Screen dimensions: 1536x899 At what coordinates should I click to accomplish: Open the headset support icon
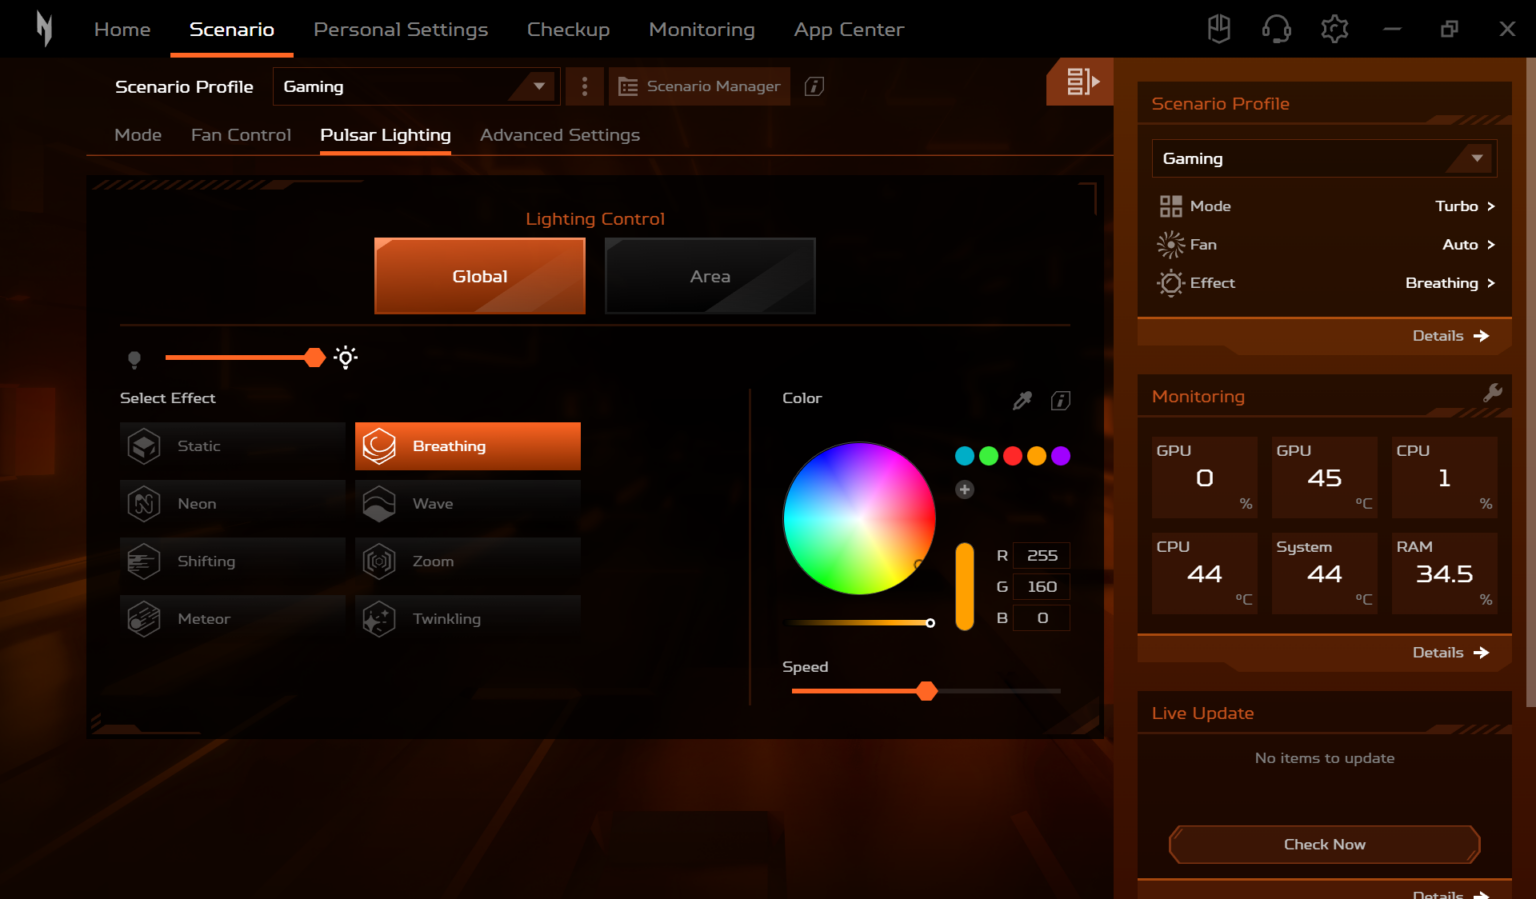1276,30
